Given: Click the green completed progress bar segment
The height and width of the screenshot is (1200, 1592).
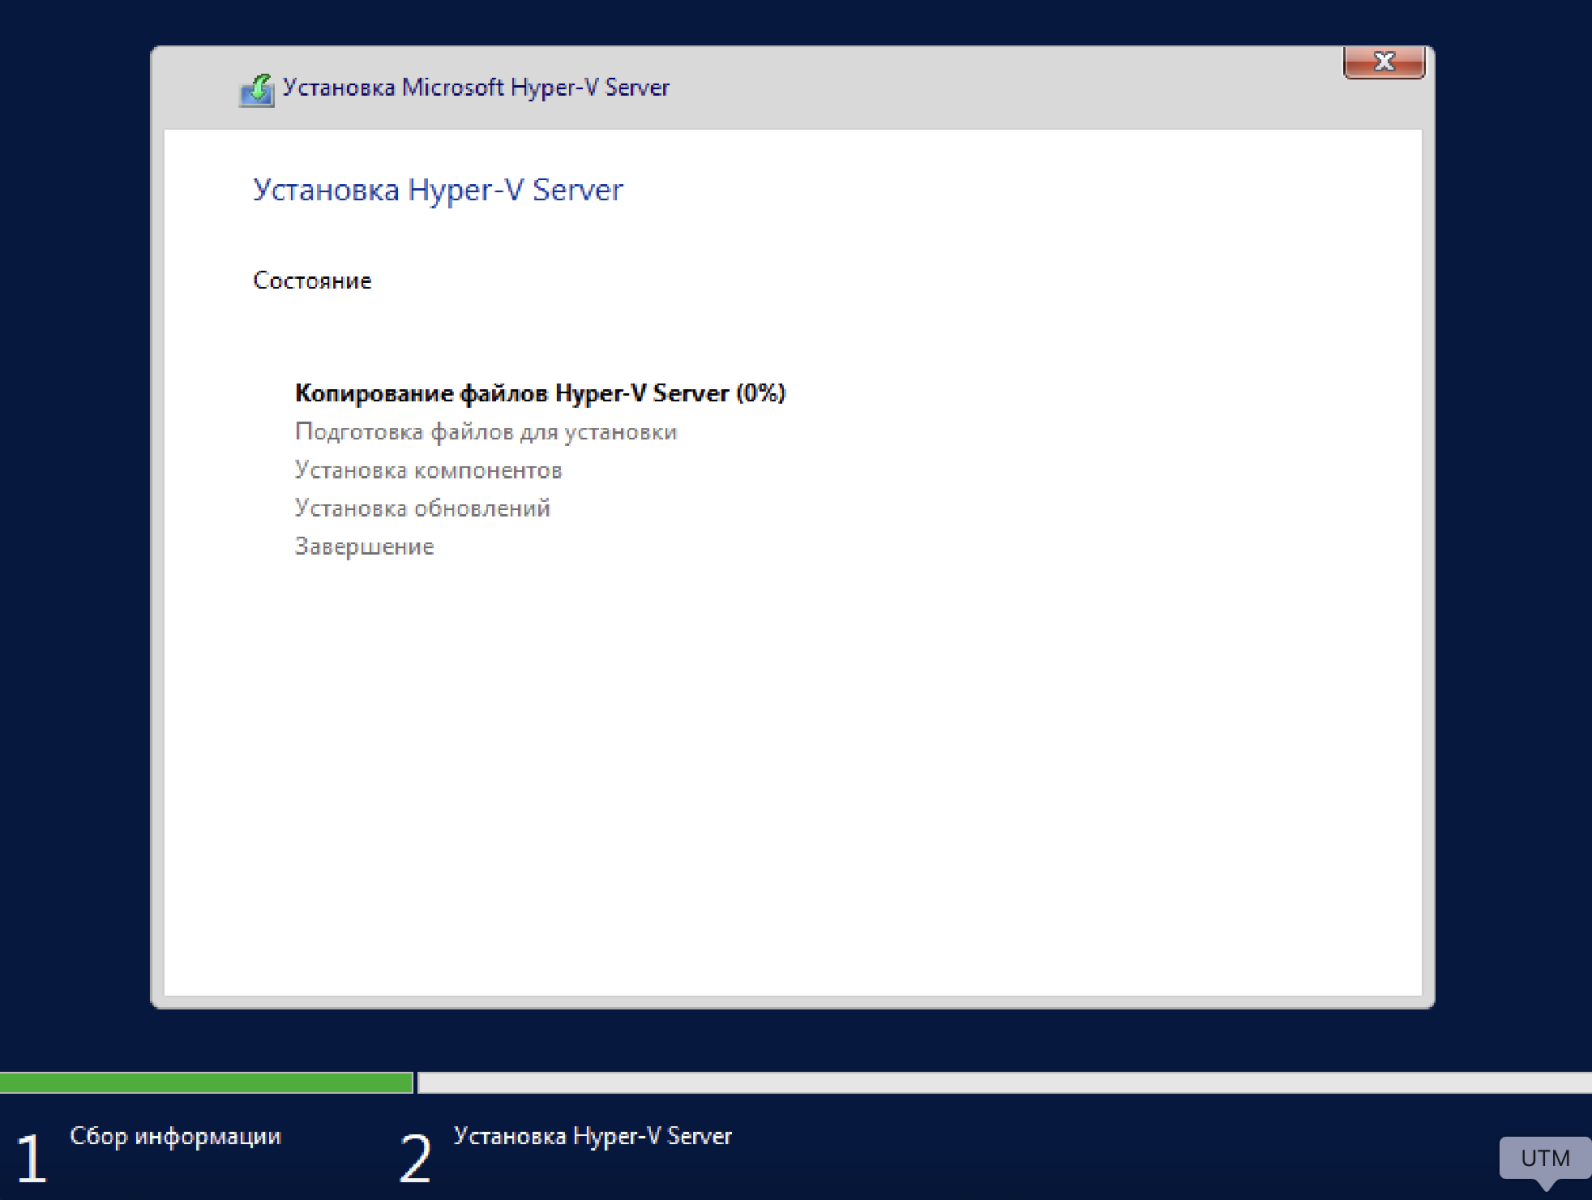Looking at the screenshot, I should (205, 1082).
